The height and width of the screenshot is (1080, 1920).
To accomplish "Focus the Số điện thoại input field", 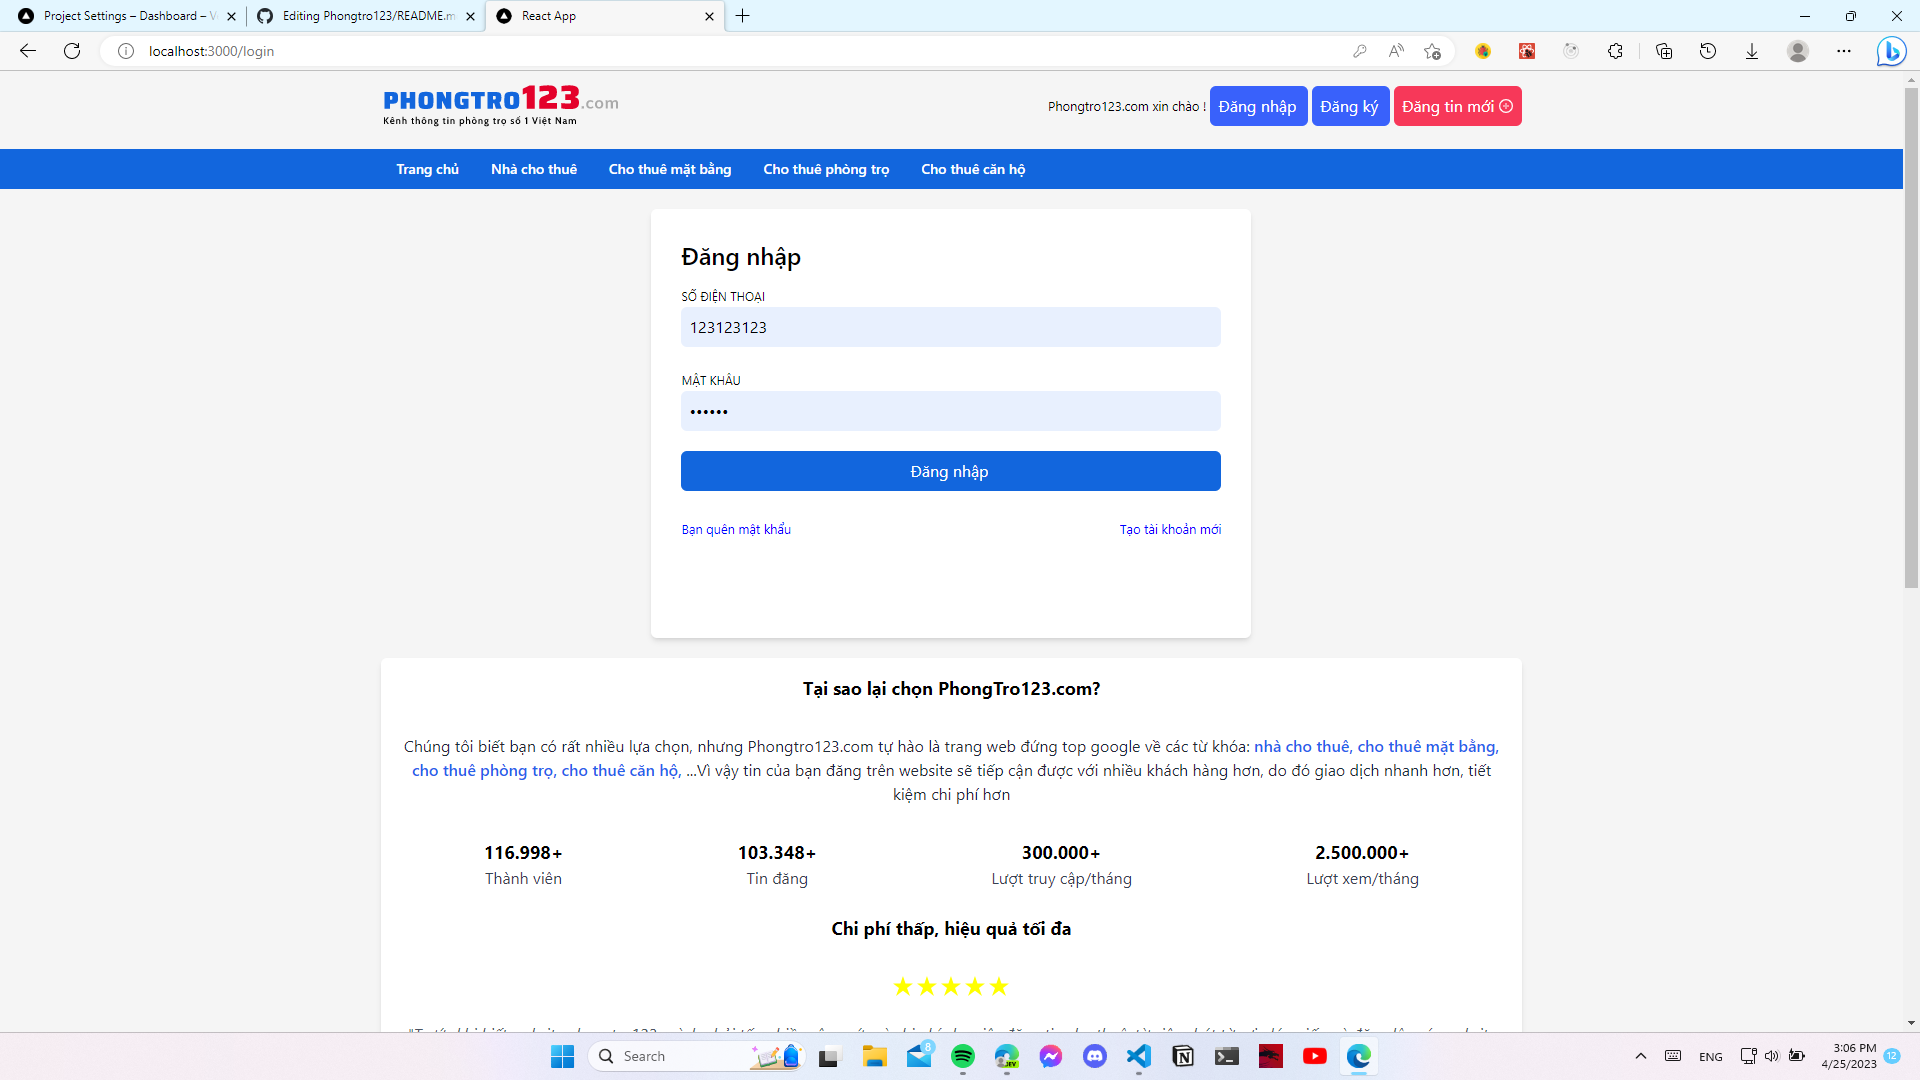I will pos(950,327).
